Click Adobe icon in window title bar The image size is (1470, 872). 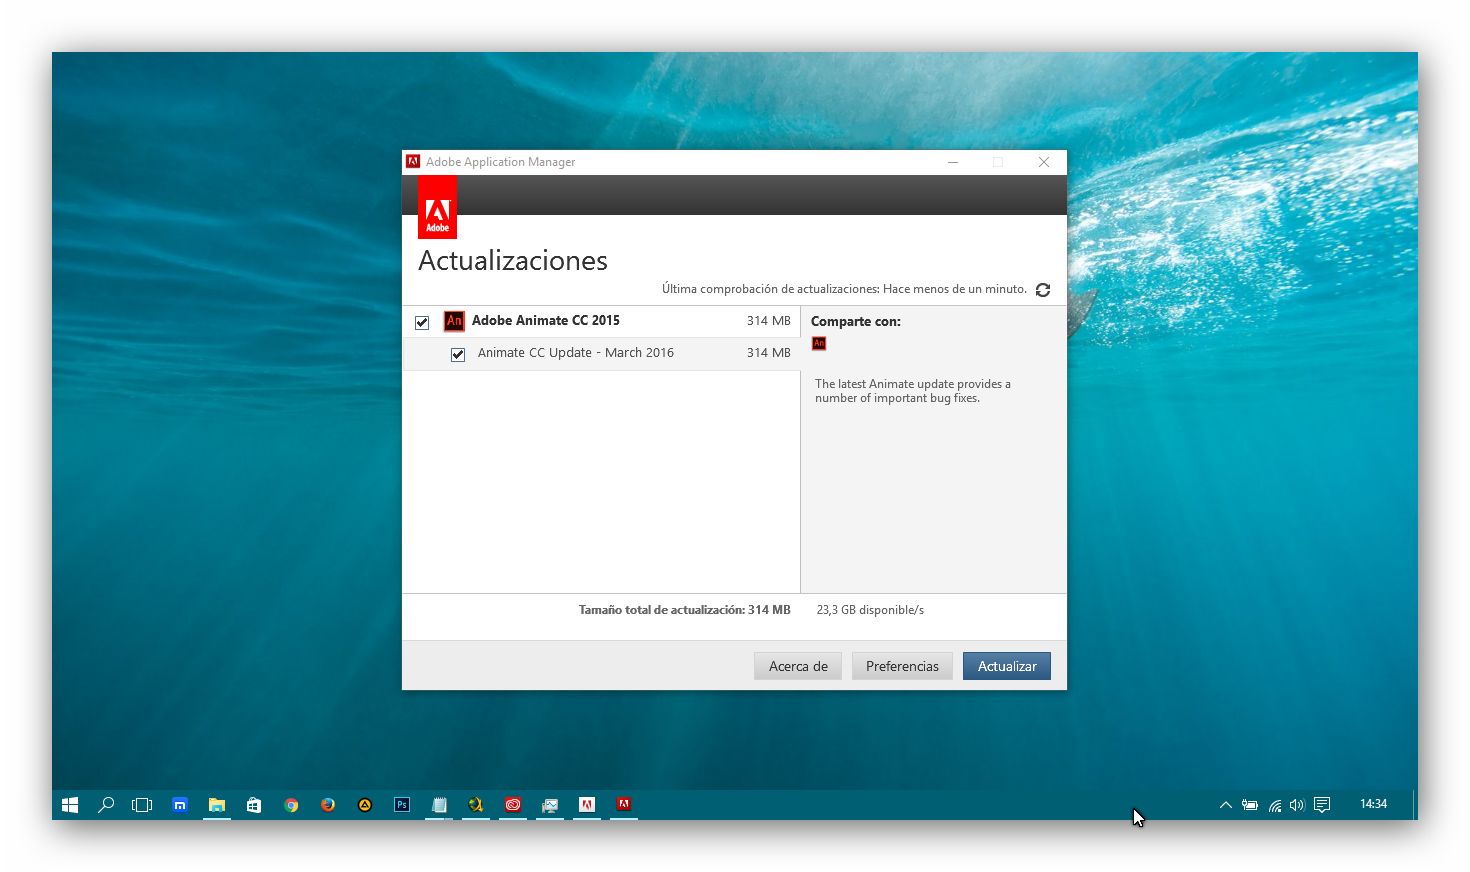tap(413, 162)
